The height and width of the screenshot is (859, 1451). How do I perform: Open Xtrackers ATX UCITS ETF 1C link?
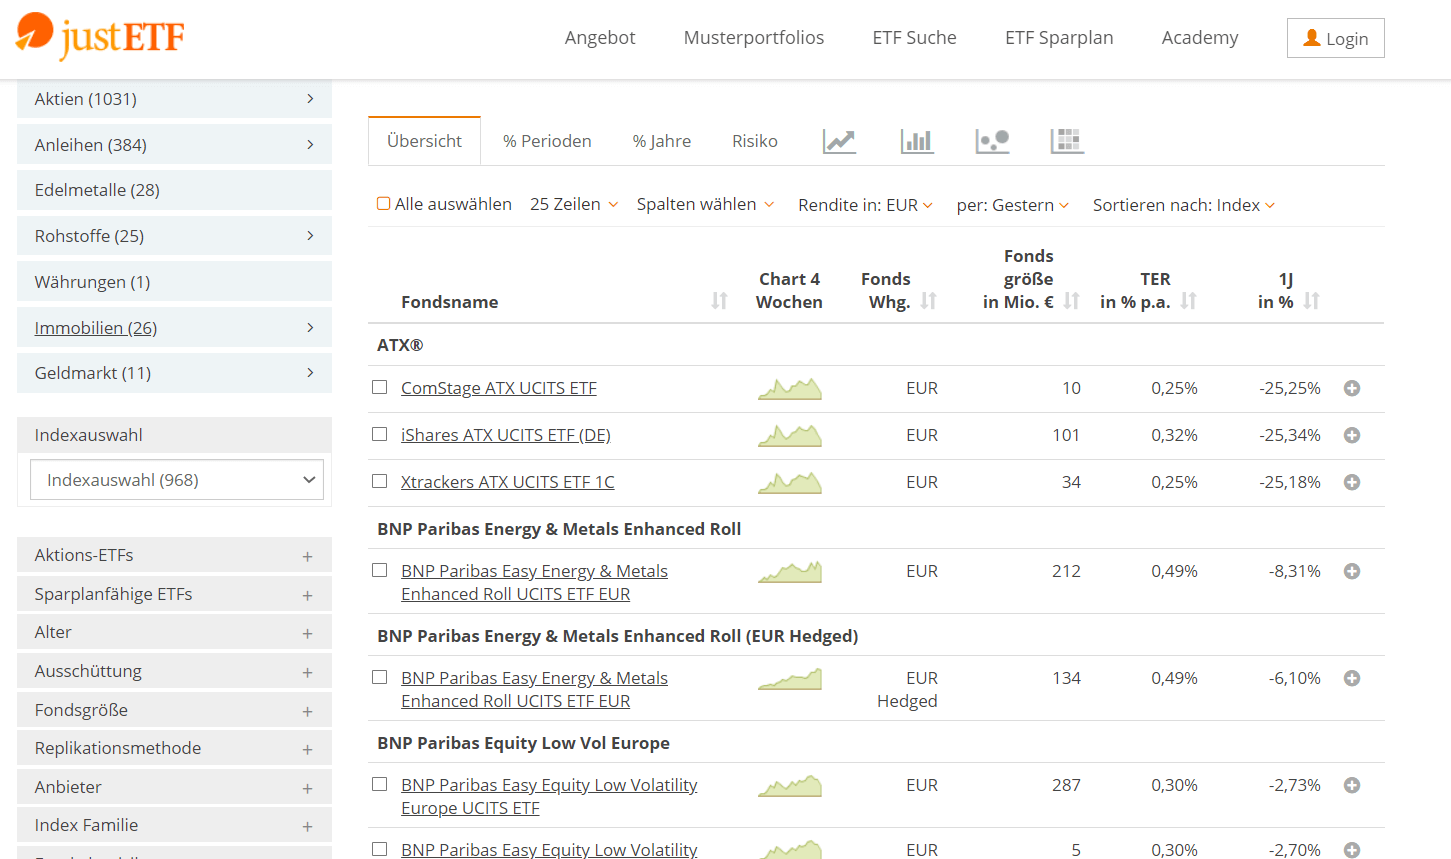pyautogui.click(x=508, y=482)
